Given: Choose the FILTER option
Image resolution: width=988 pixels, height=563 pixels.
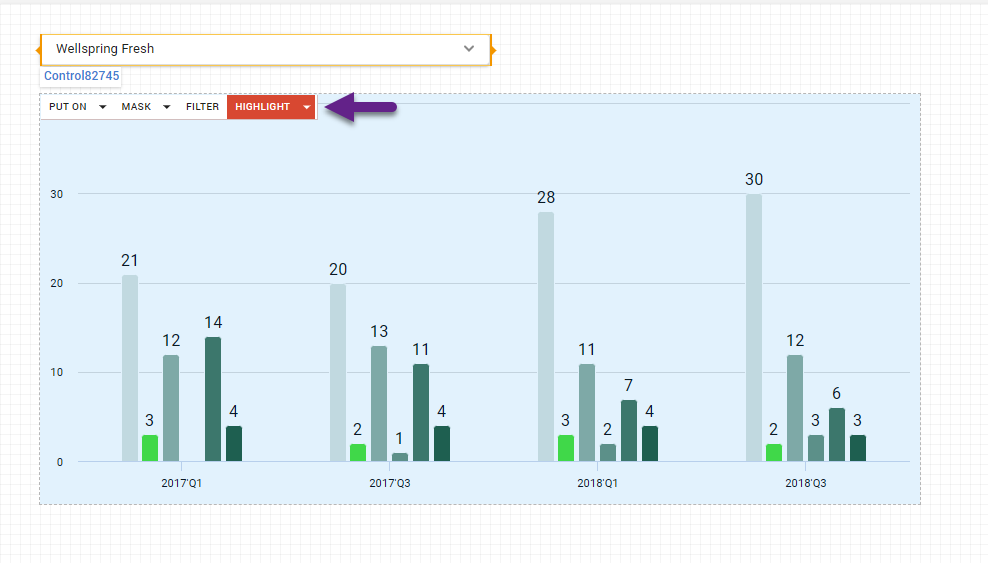Looking at the screenshot, I should [202, 107].
